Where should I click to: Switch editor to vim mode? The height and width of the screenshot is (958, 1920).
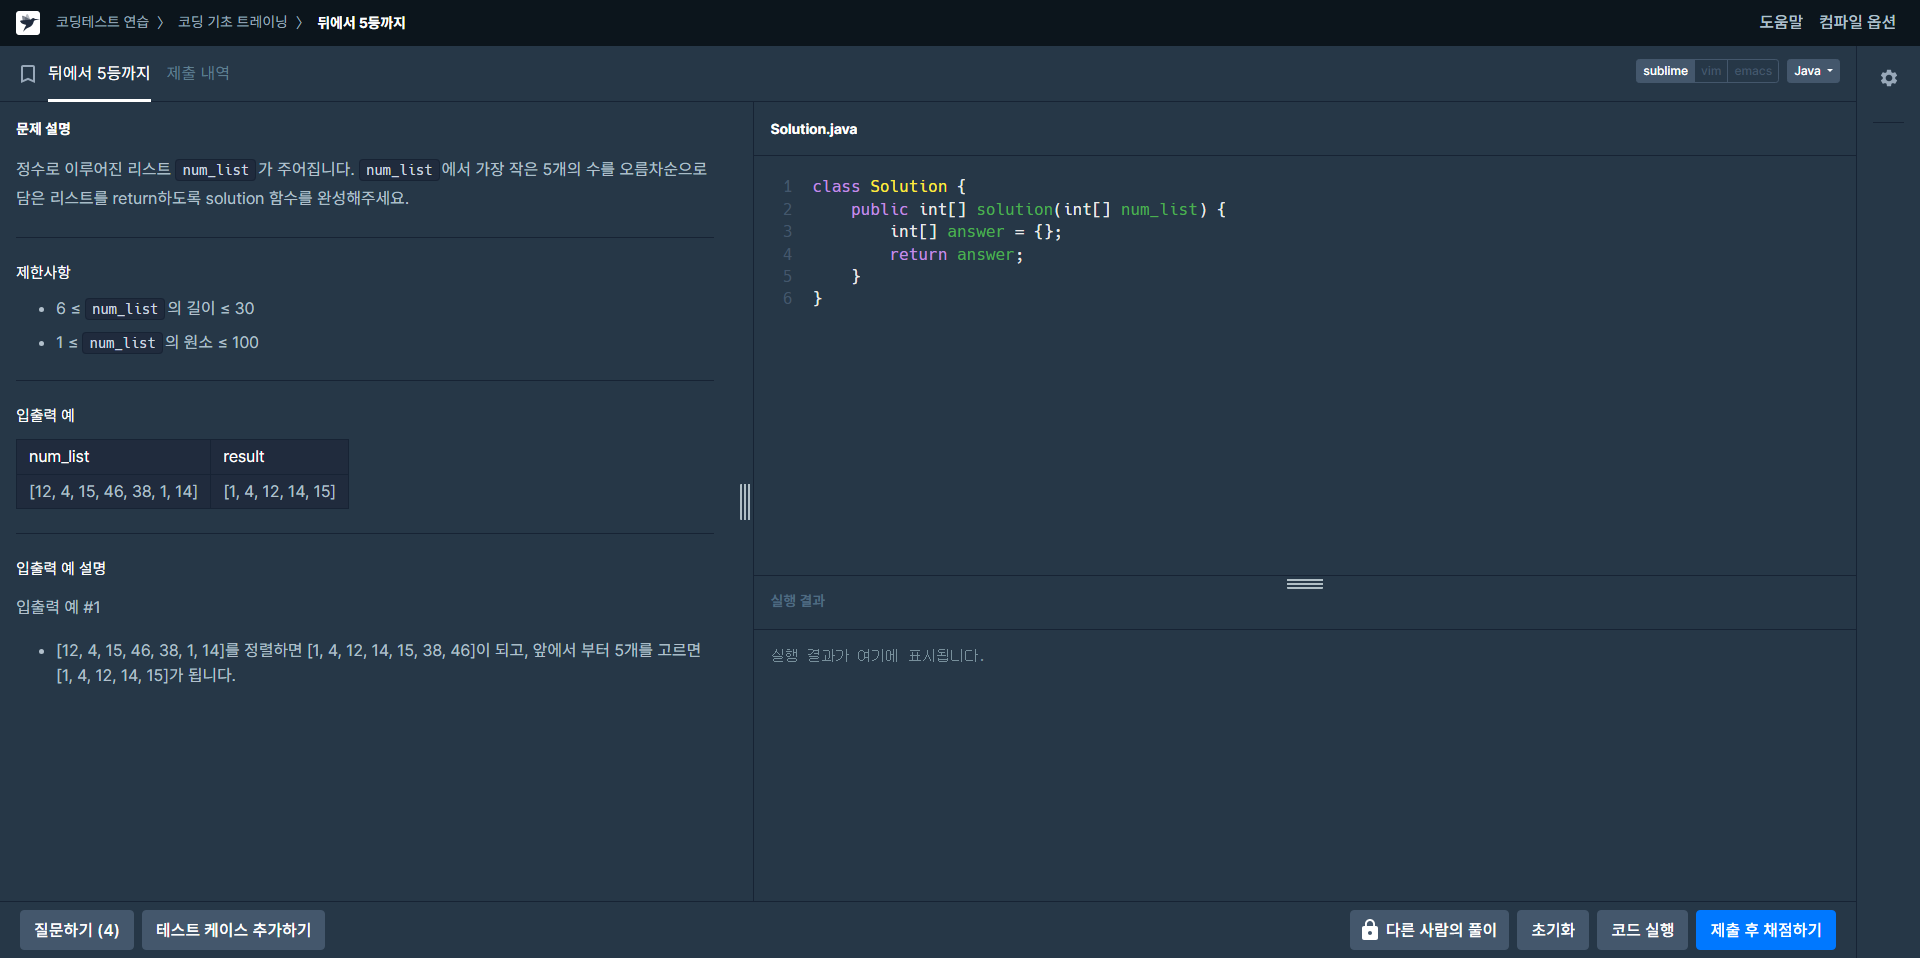pyautogui.click(x=1711, y=71)
